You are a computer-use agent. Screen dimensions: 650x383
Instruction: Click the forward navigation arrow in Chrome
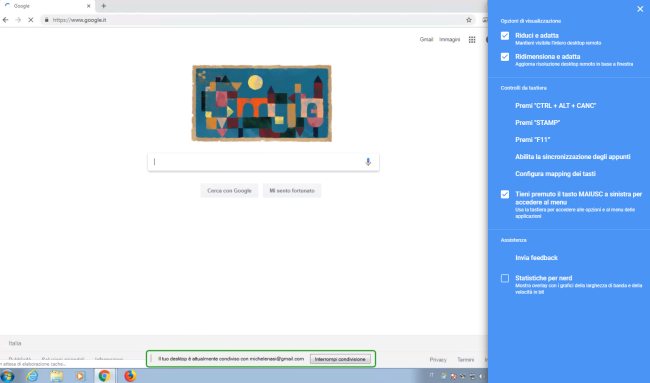[18, 20]
